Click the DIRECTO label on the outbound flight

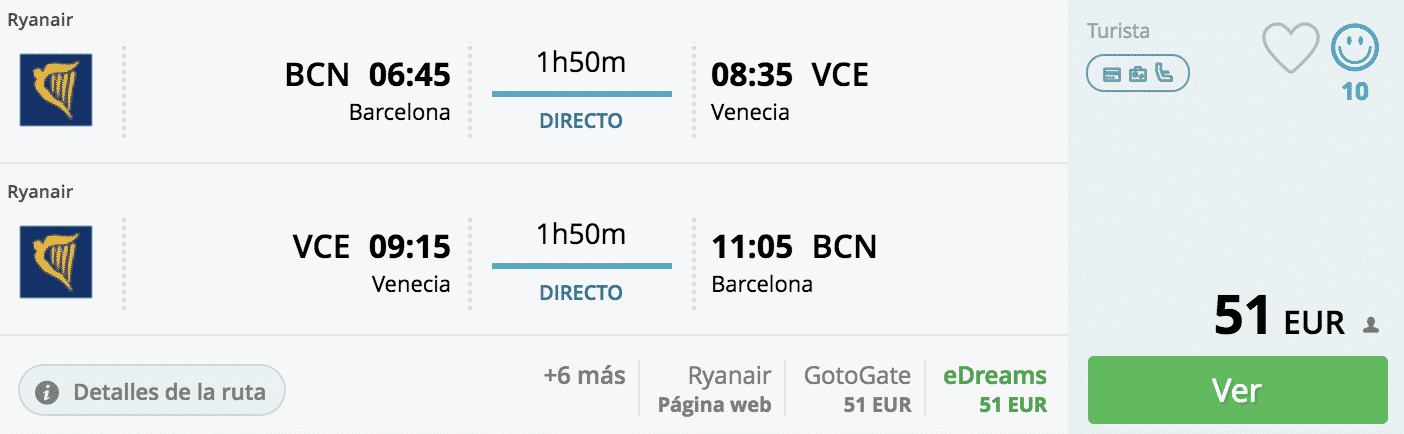[x=581, y=121]
